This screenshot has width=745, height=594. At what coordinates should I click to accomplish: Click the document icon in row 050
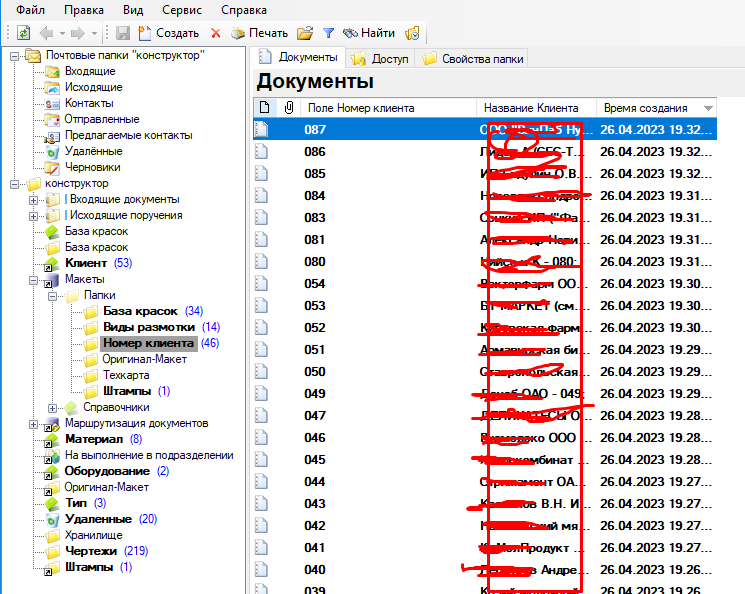(x=261, y=372)
